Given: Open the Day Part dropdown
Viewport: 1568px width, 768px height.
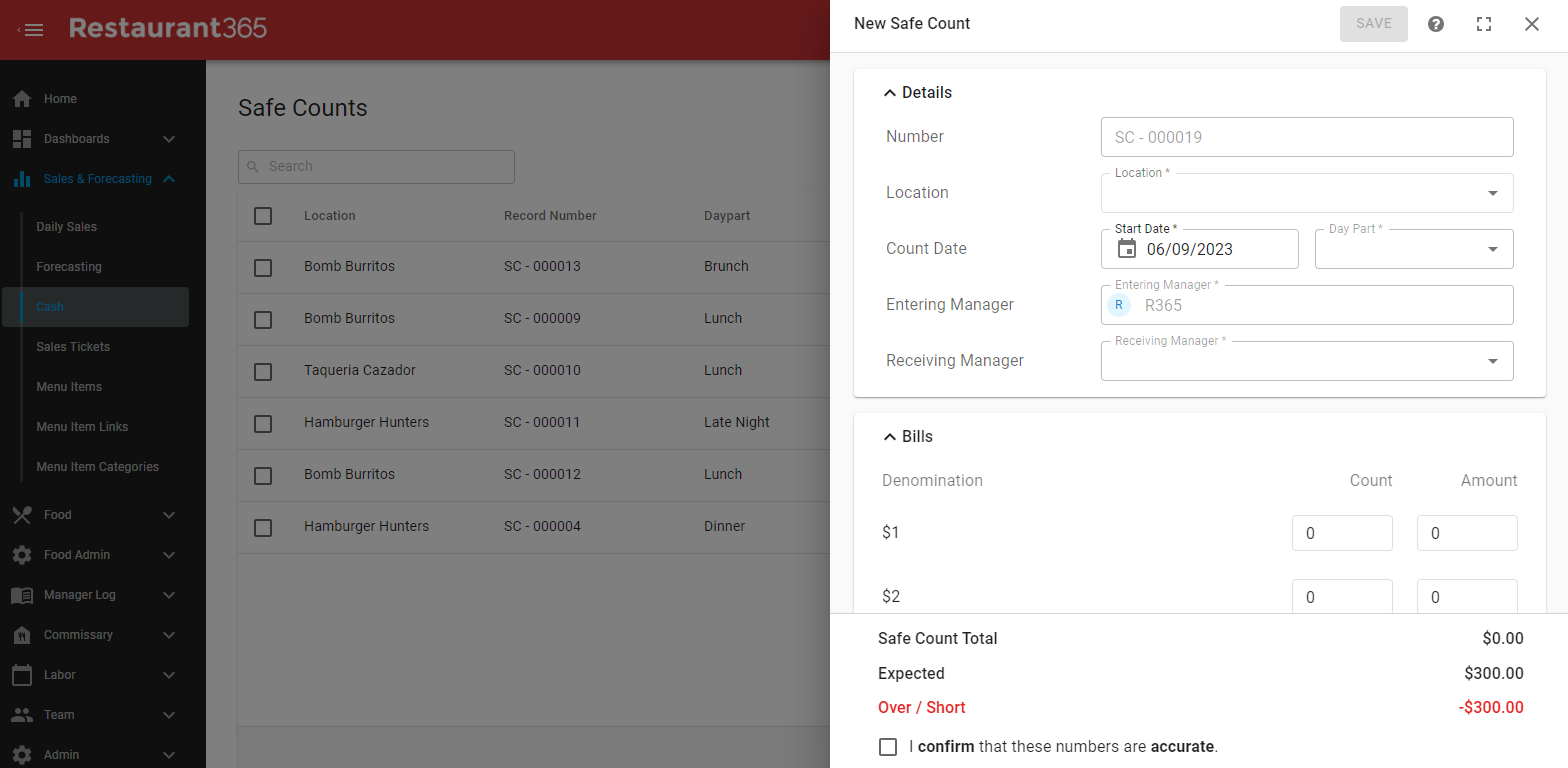Looking at the screenshot, I should (1414, 249).
